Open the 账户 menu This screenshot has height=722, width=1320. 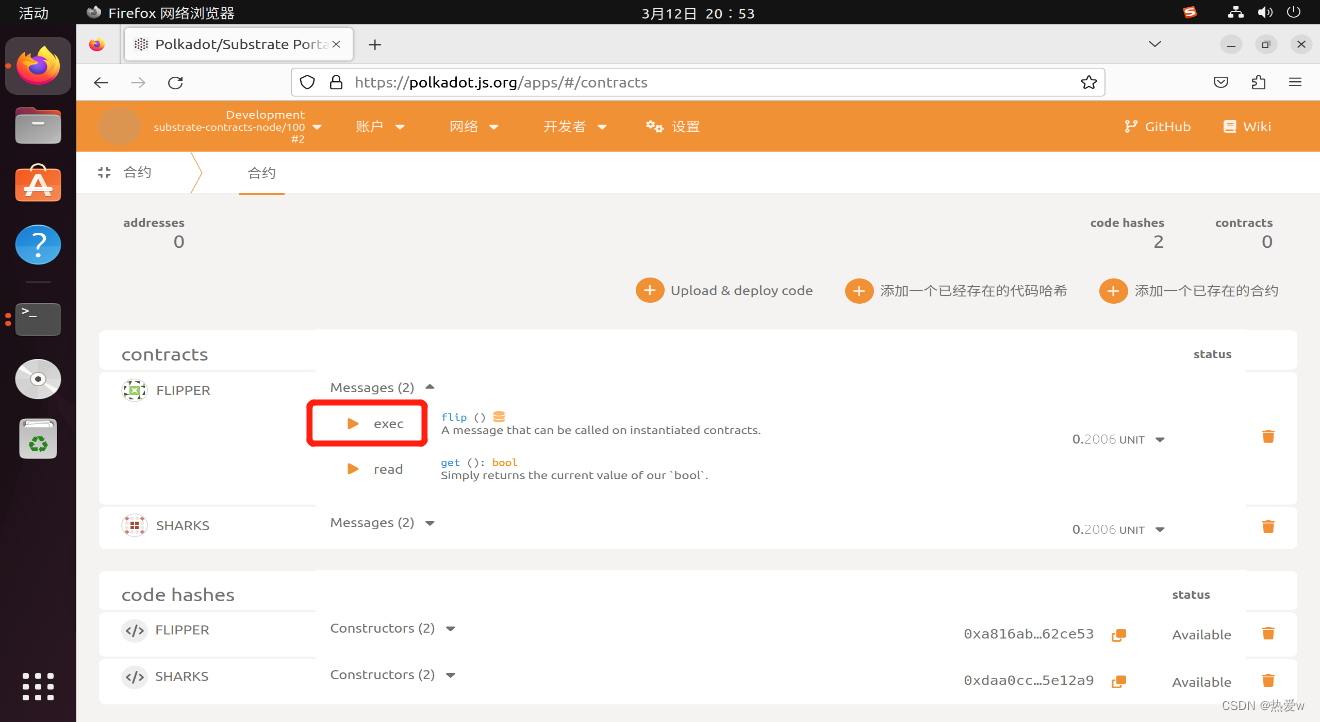coord(380,127)
